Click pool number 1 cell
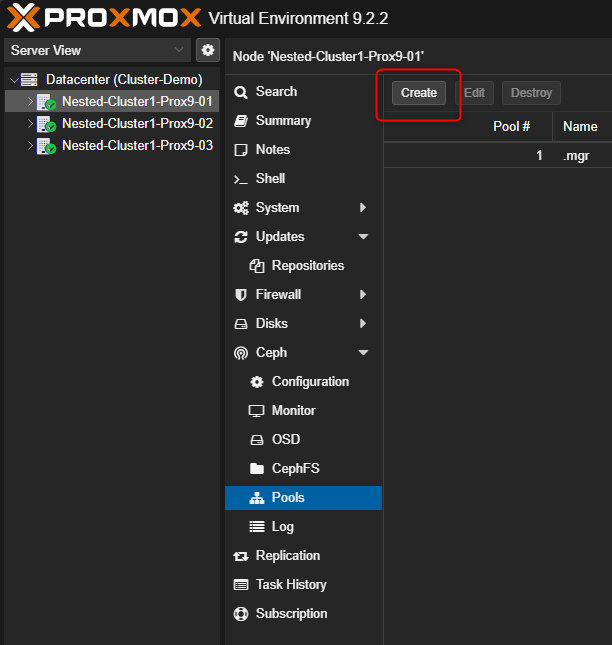This screenshot has width=612, height=645. (468, 155)
